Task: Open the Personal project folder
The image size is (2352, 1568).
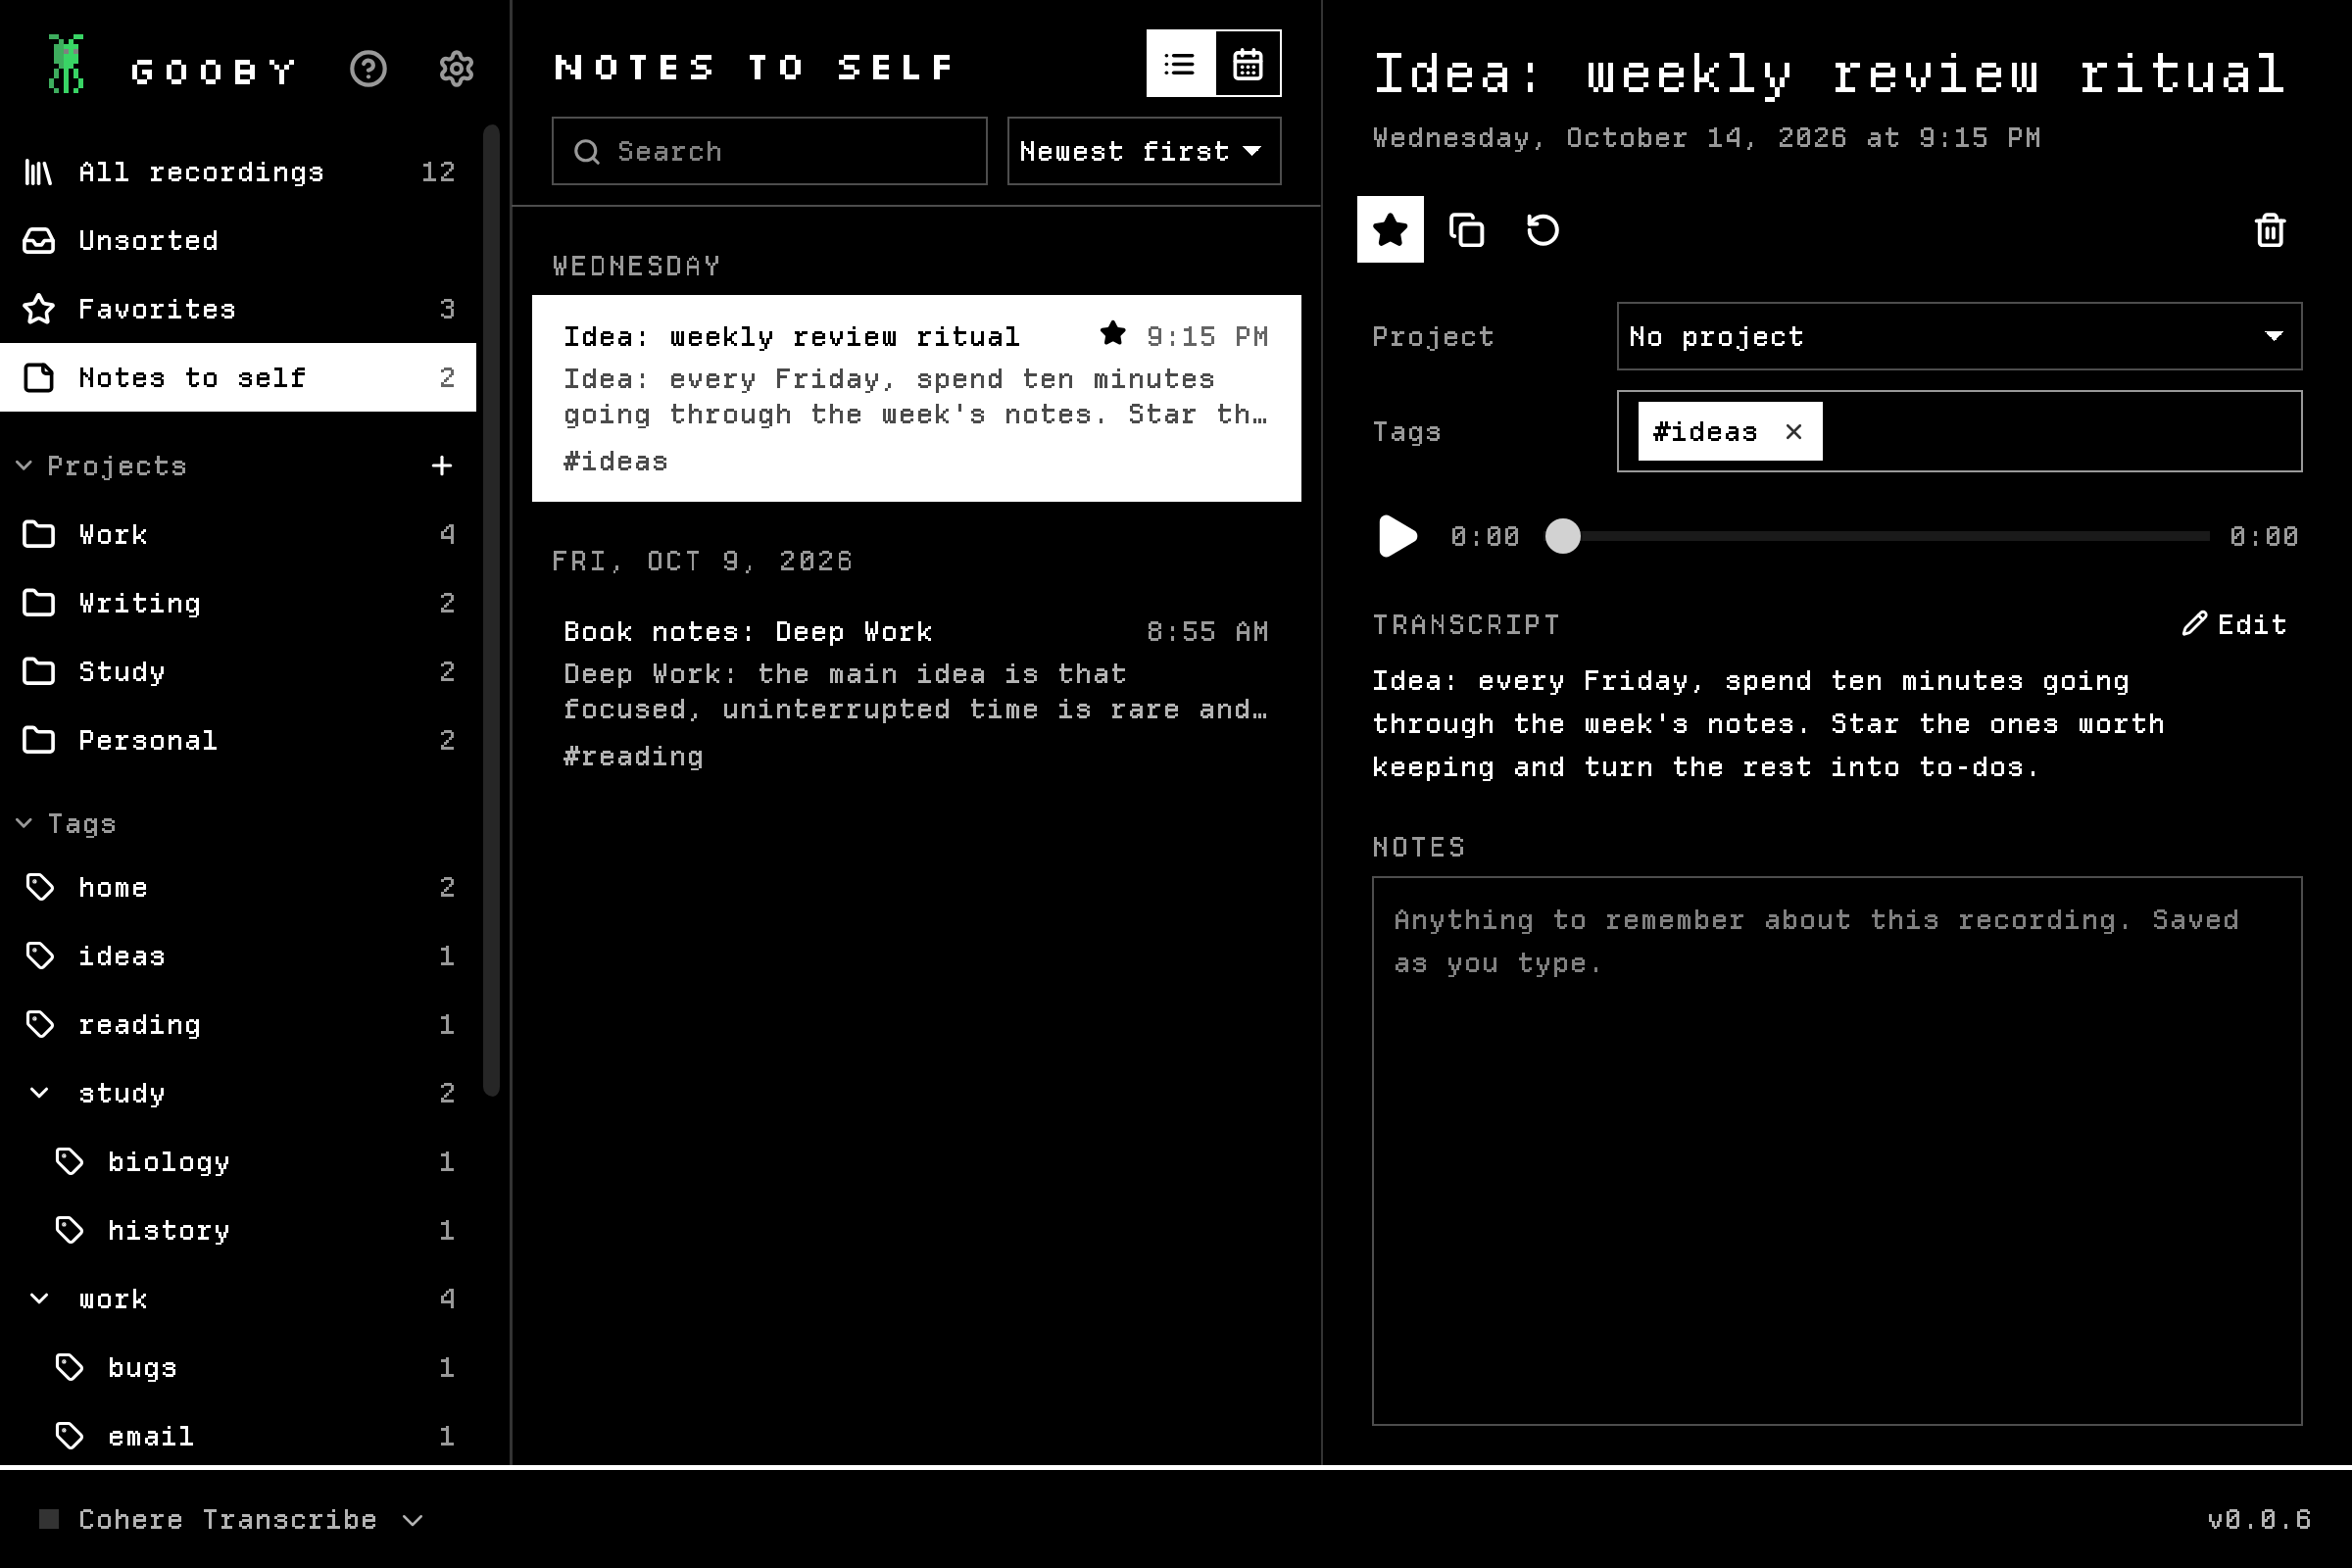Action: [x=238, y=740]
